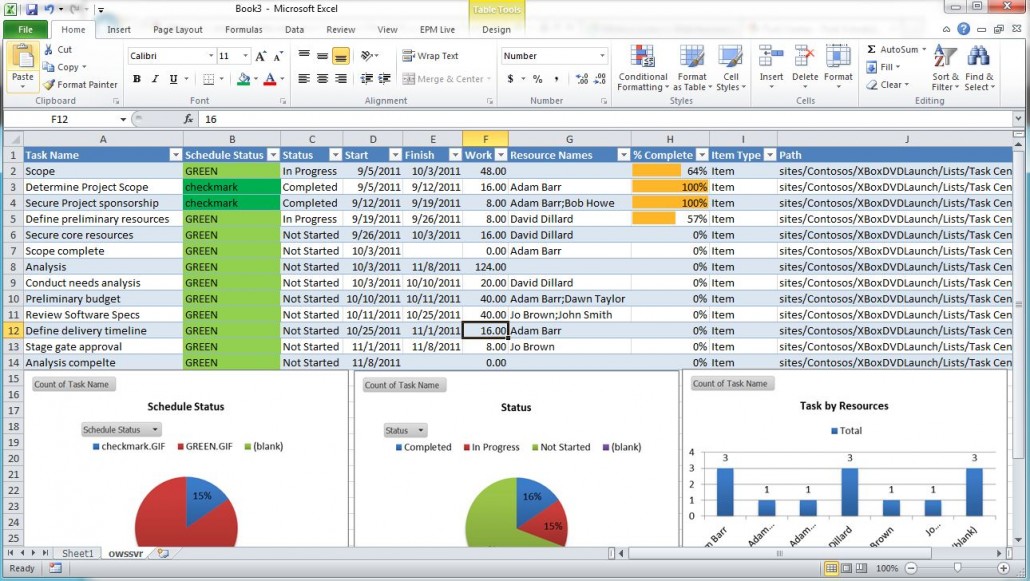Click Increase Decimal

coord(581,79)
